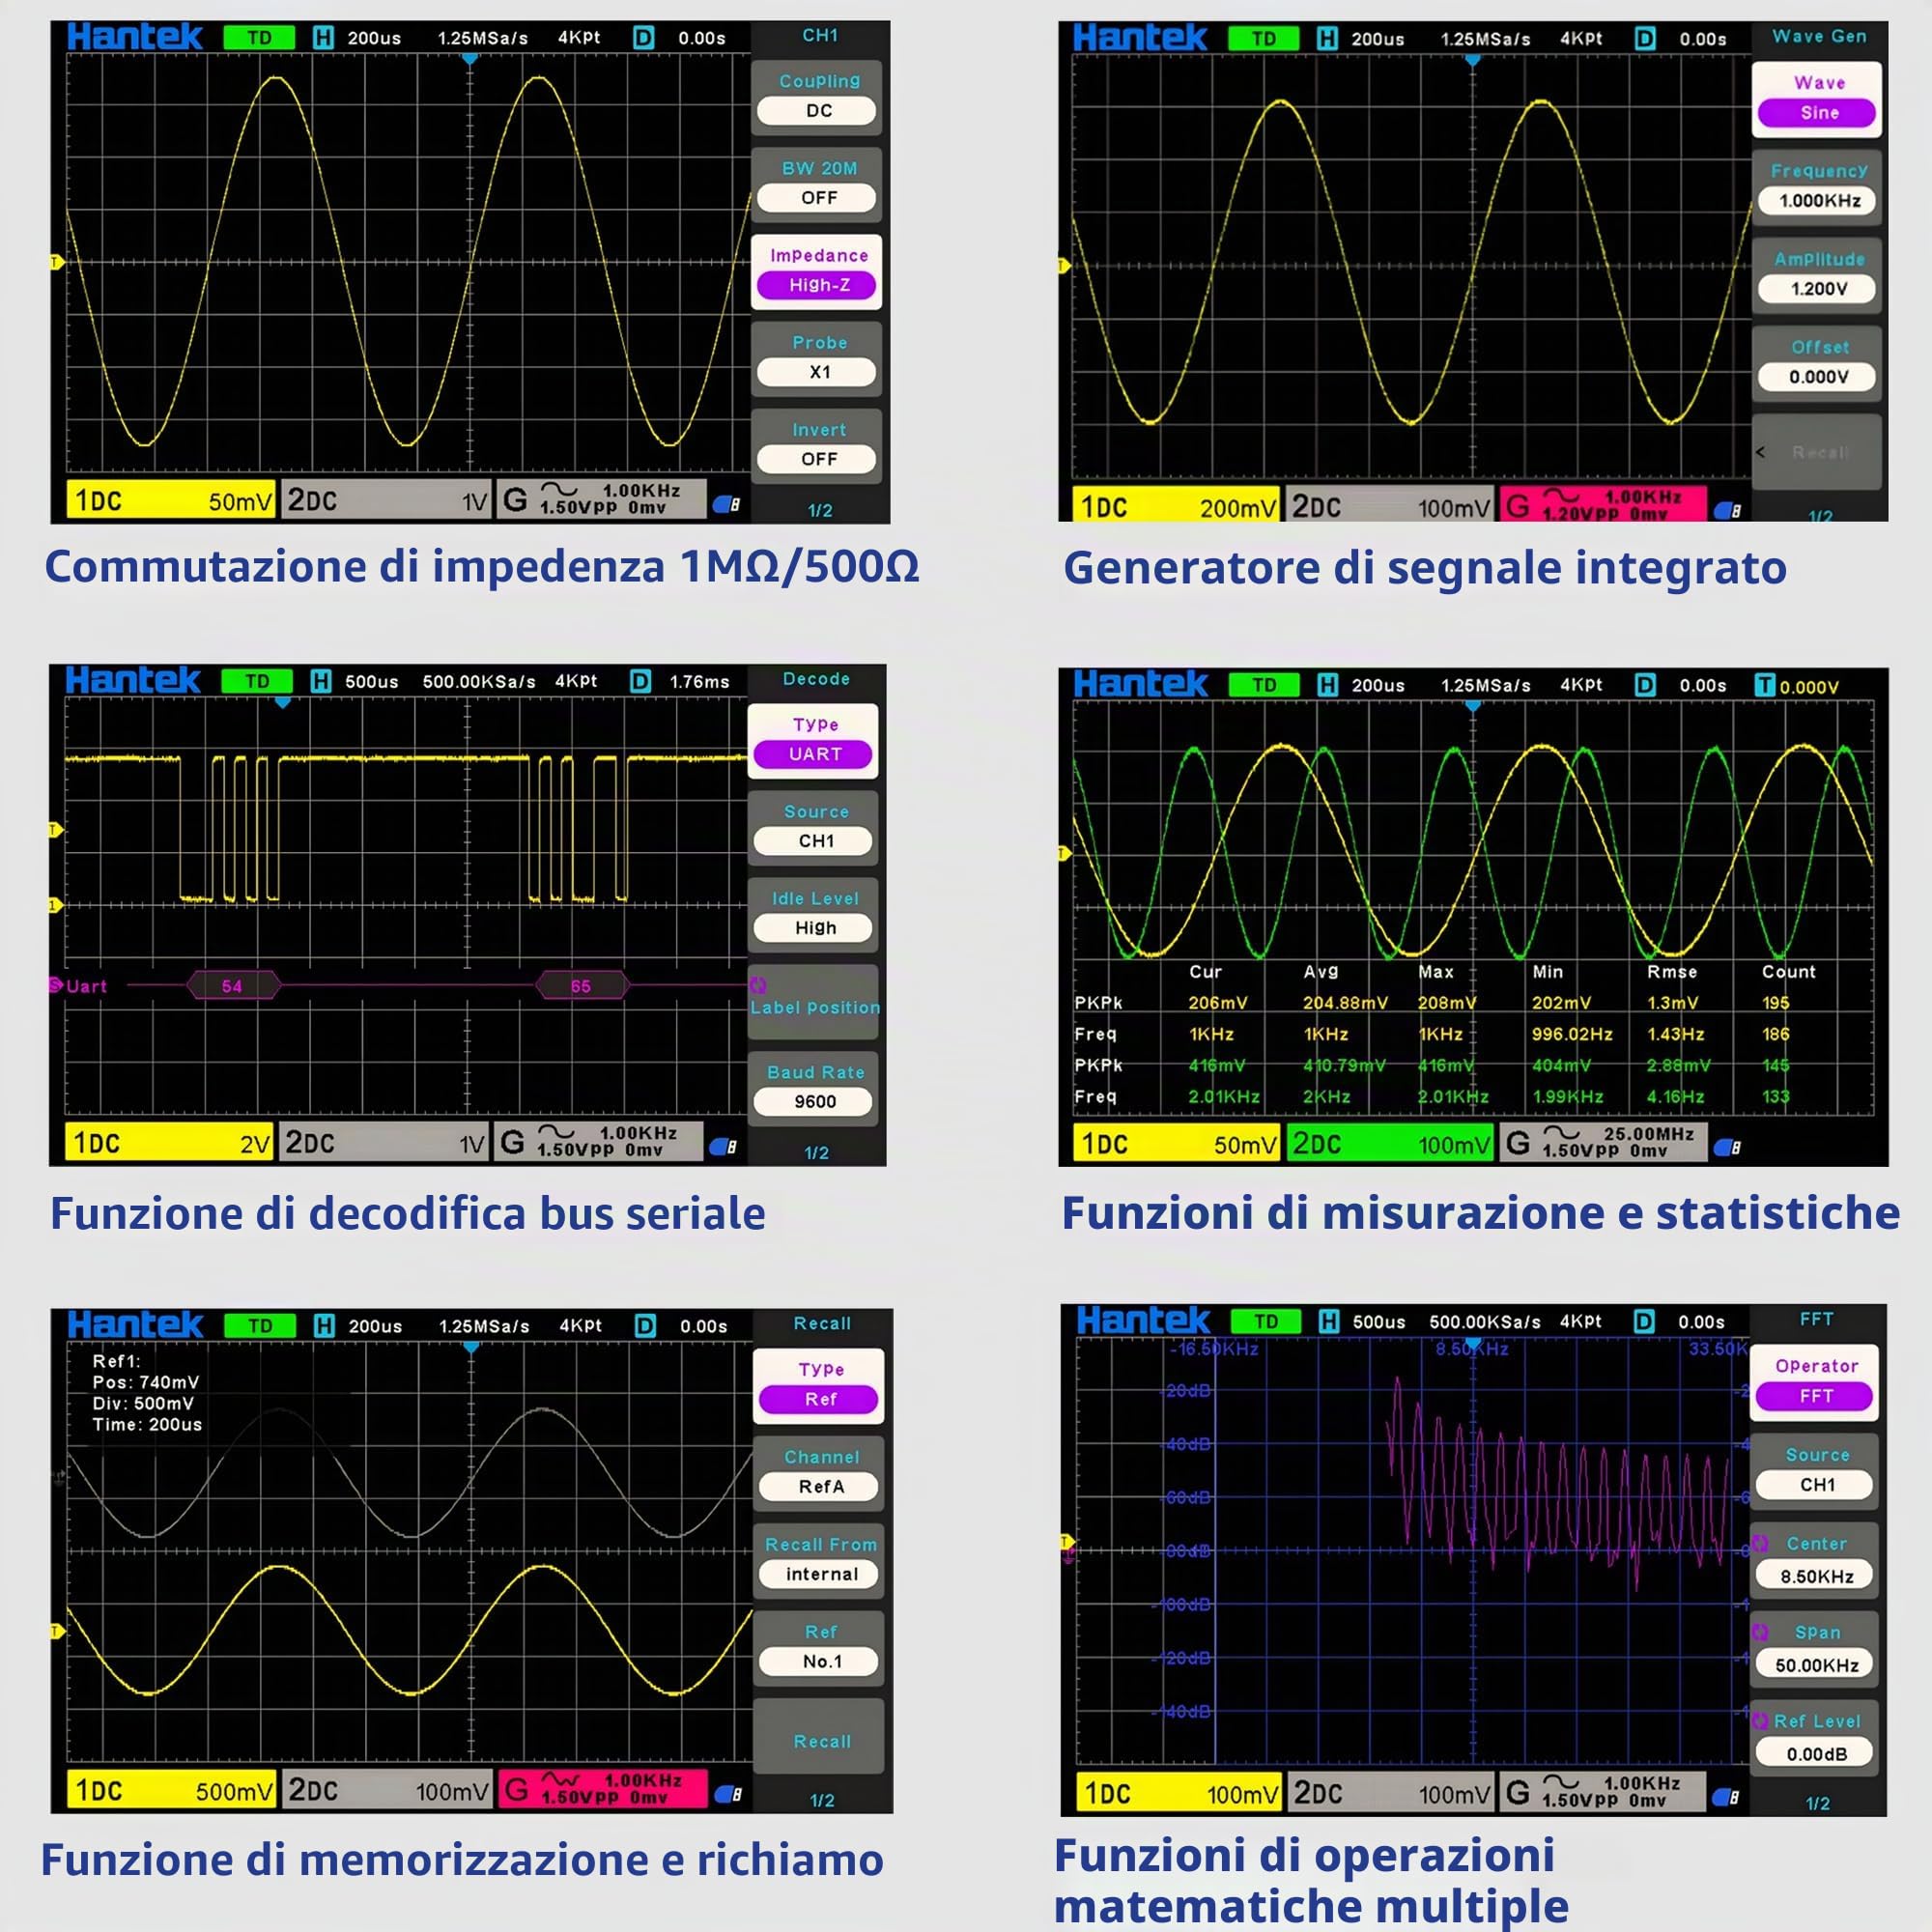
Task: Toggle the green TD badge on the FFT screen
Action: [1265, 1322]
